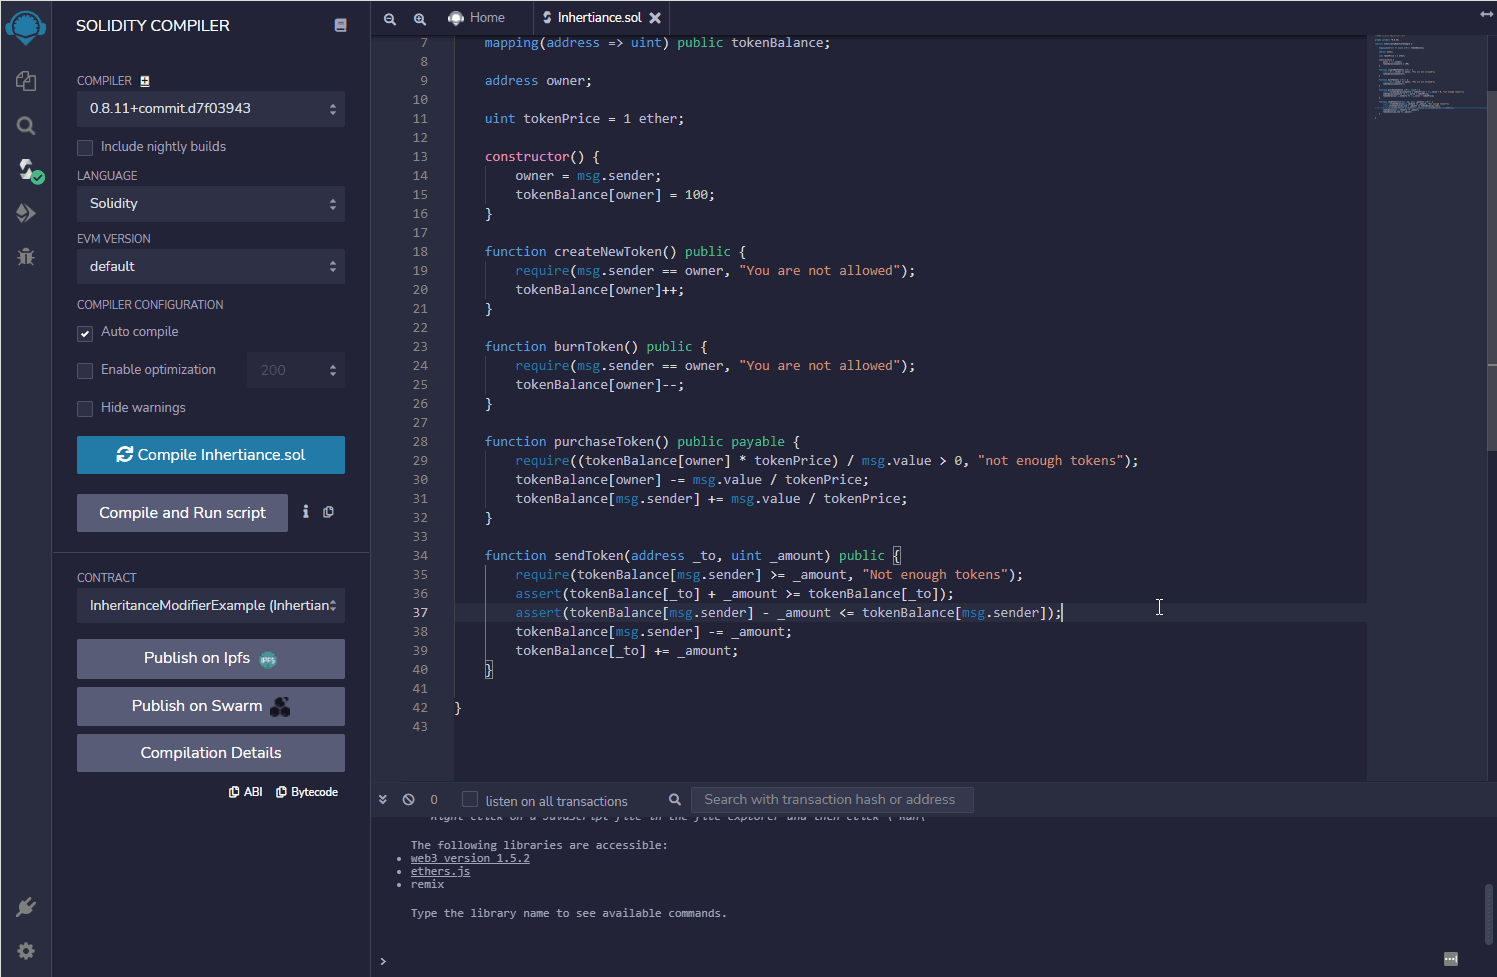Toggle side panel expand arrows icon

click(1486, 14)
